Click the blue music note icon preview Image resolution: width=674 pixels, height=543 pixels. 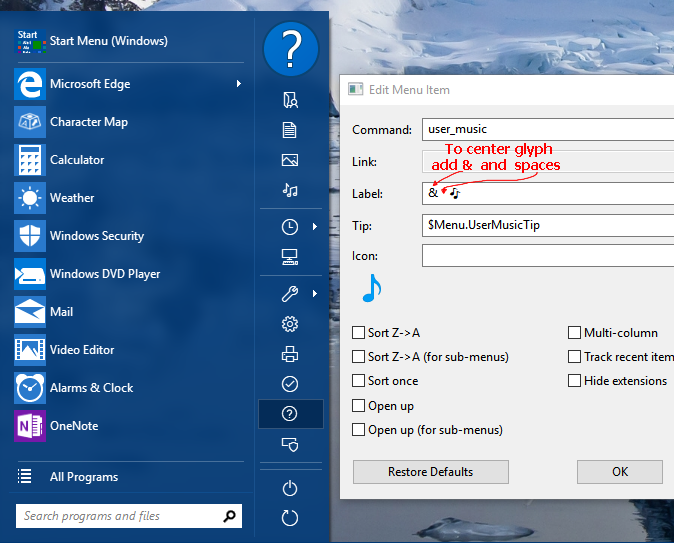click(x=372, y=288)
